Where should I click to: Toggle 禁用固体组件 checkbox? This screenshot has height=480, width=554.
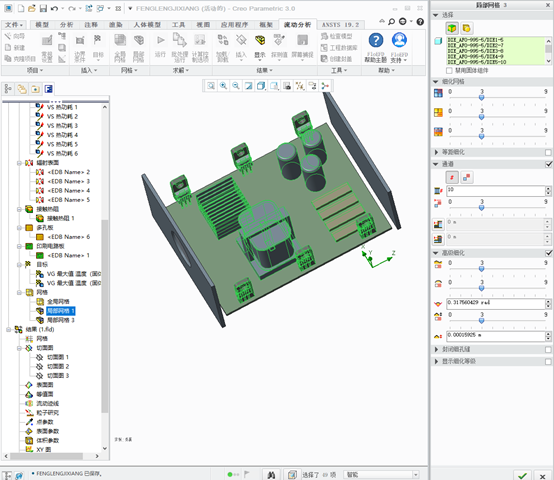(449, 70)
